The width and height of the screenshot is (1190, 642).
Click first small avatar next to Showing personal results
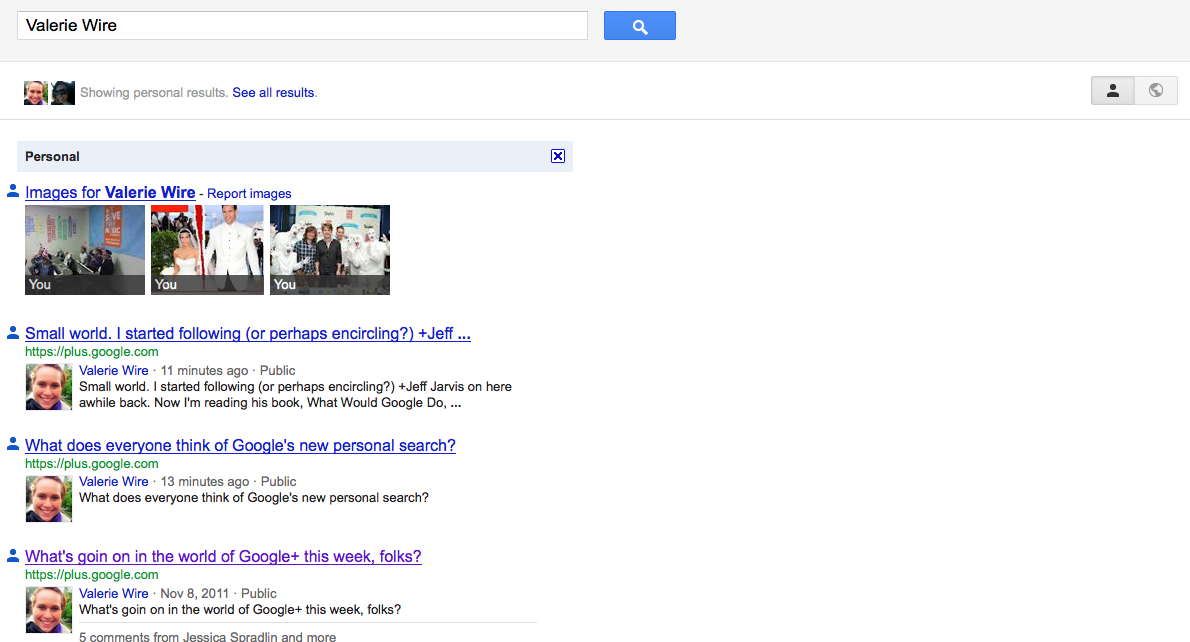[x=35, y=93]
